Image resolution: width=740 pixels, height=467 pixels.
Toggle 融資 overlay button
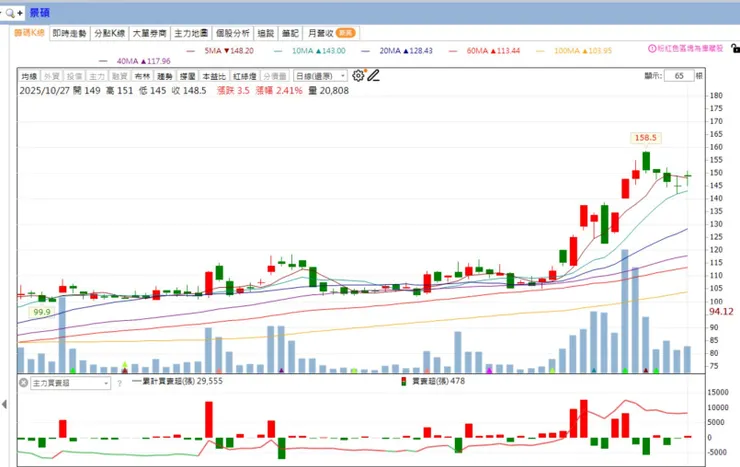[119, 76]
